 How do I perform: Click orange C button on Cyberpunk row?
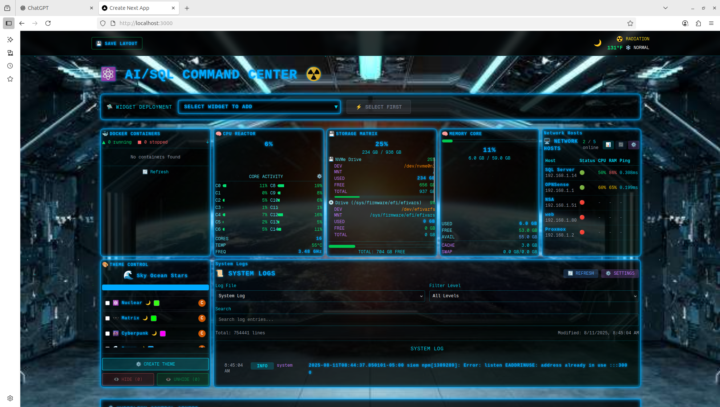tap(202, 334)
